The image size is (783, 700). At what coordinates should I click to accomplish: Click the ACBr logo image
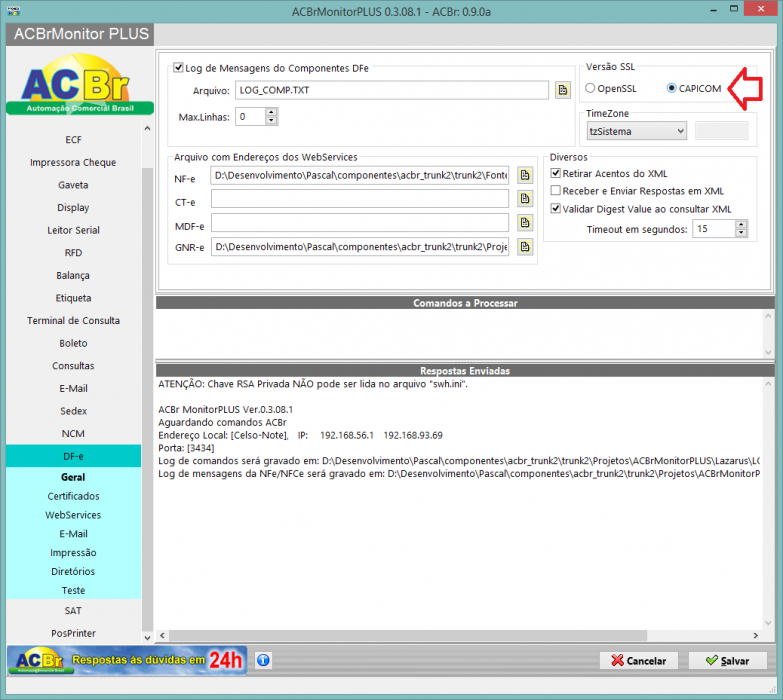pos(80,84)
